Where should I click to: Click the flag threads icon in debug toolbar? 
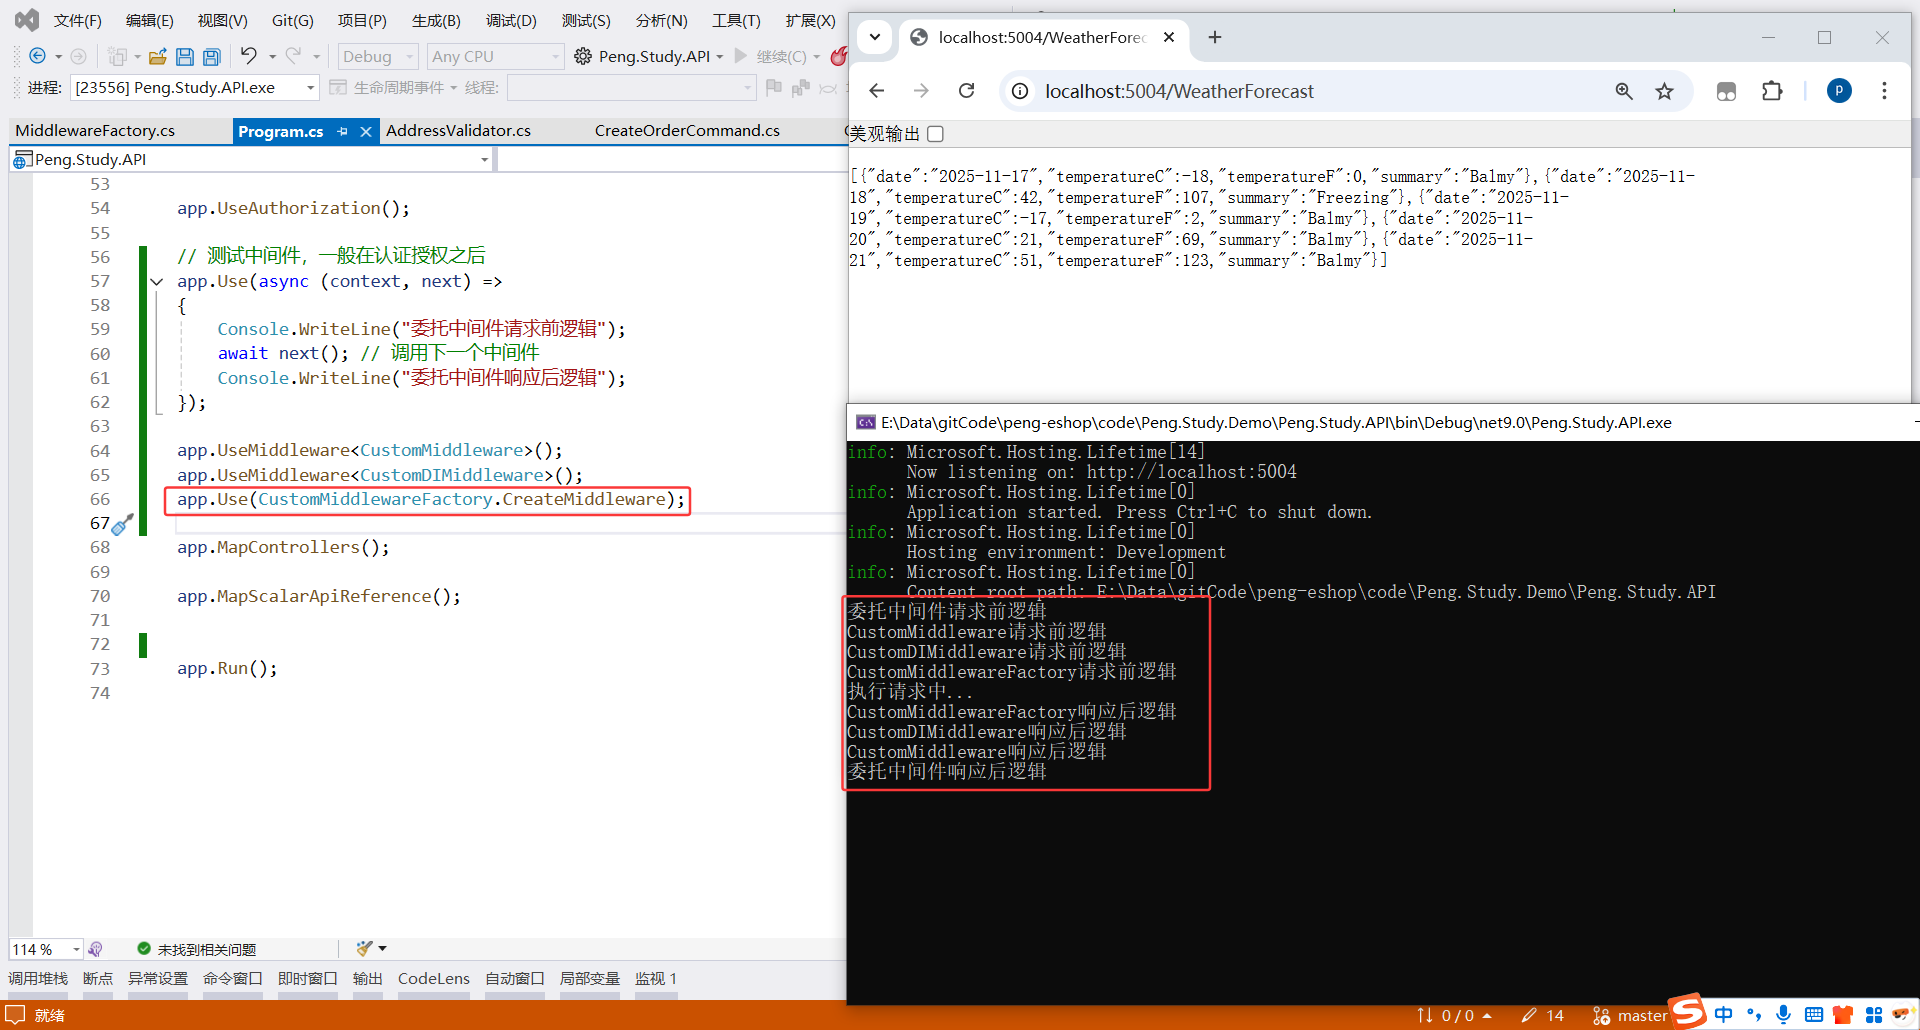[773, 88]
